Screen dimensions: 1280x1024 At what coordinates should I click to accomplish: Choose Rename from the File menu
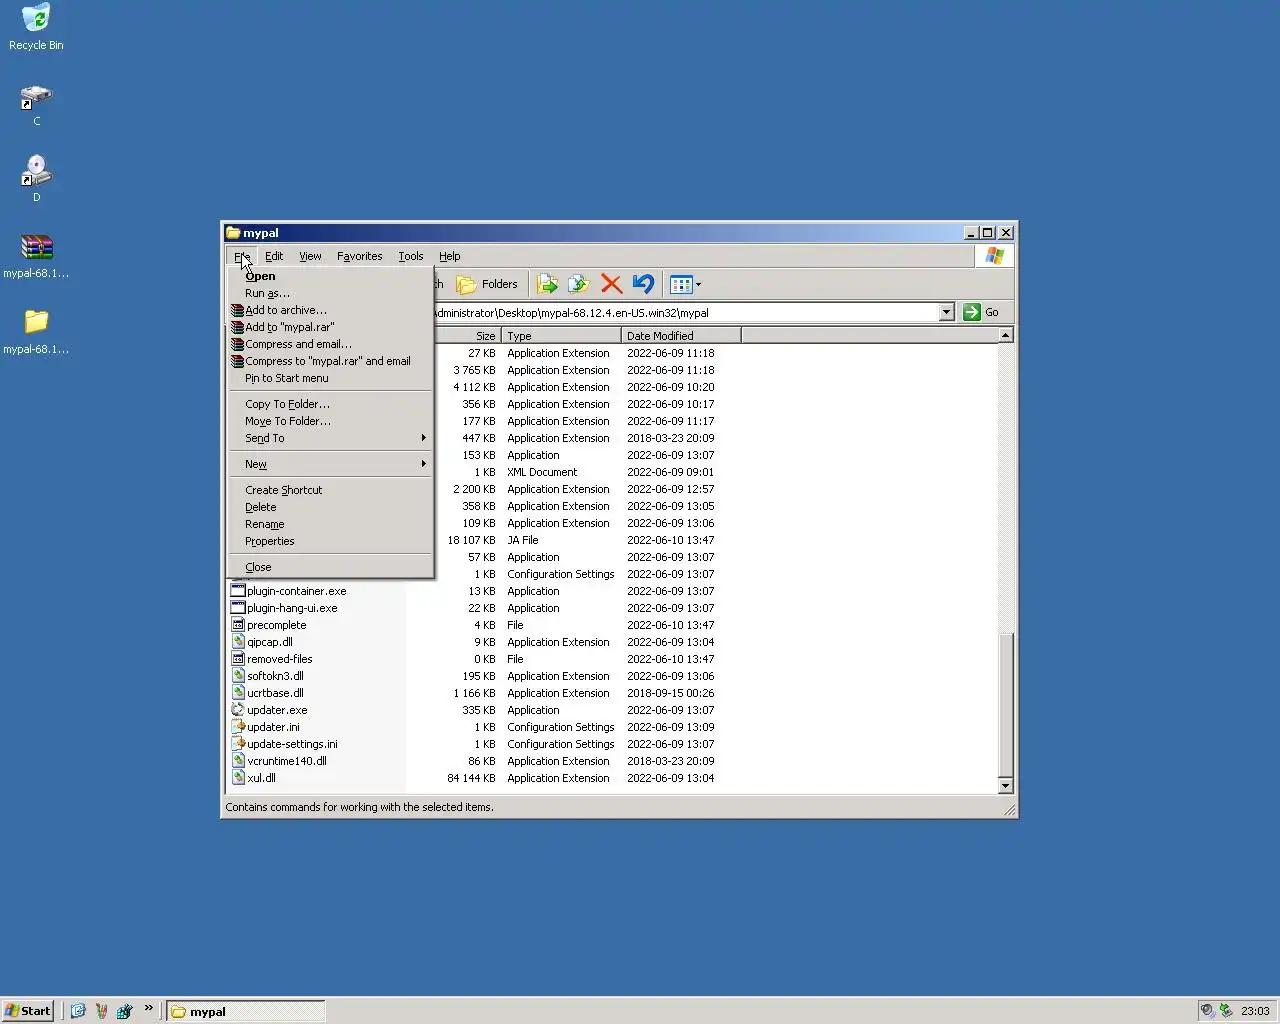(330, 524)
